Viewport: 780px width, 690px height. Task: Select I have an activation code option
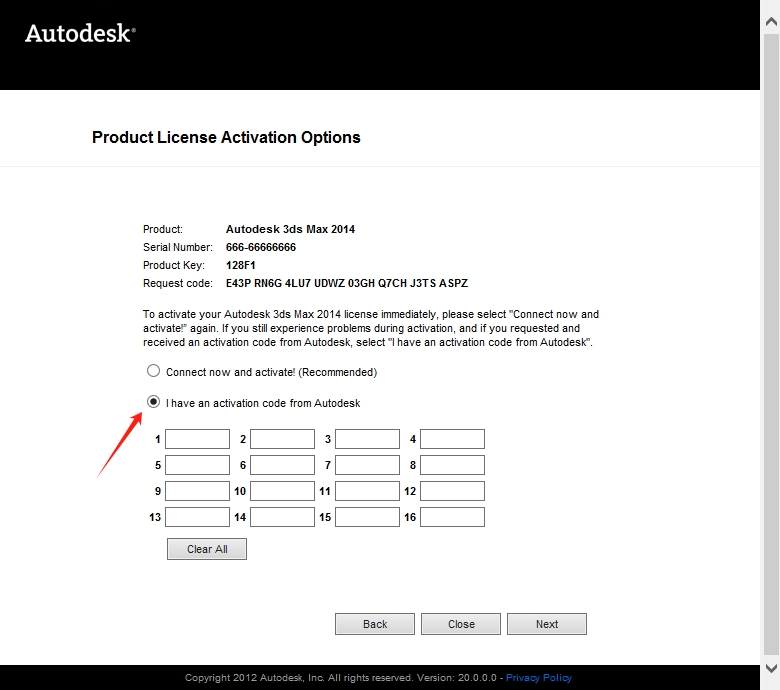[153, 403]
